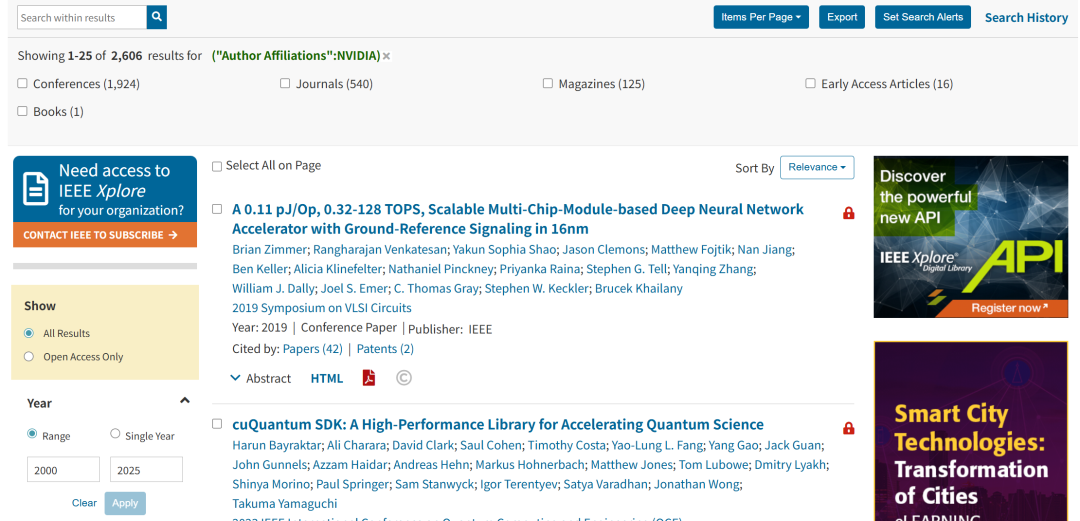Open Search History link

tap(1026, 18)
